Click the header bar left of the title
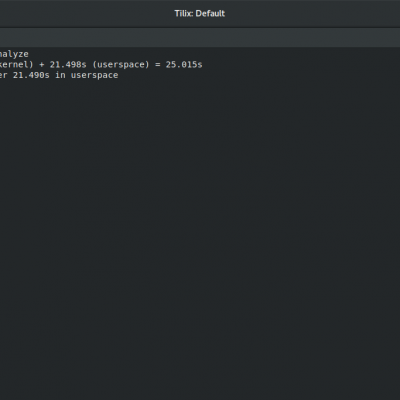This screenshot has width=400, height=400. (87, 13)
